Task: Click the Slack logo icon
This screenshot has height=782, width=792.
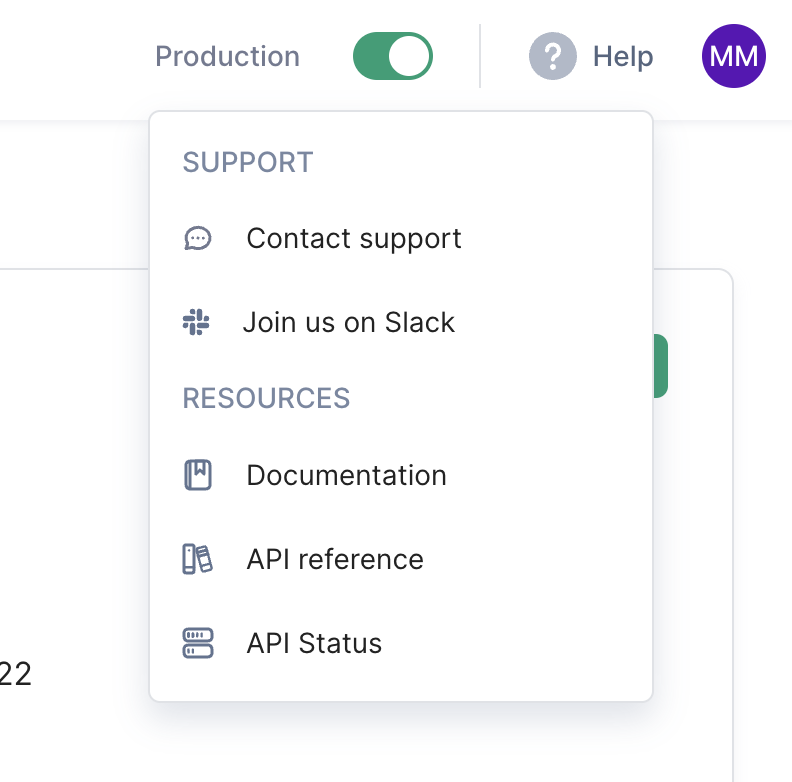Action: (196, 322)
